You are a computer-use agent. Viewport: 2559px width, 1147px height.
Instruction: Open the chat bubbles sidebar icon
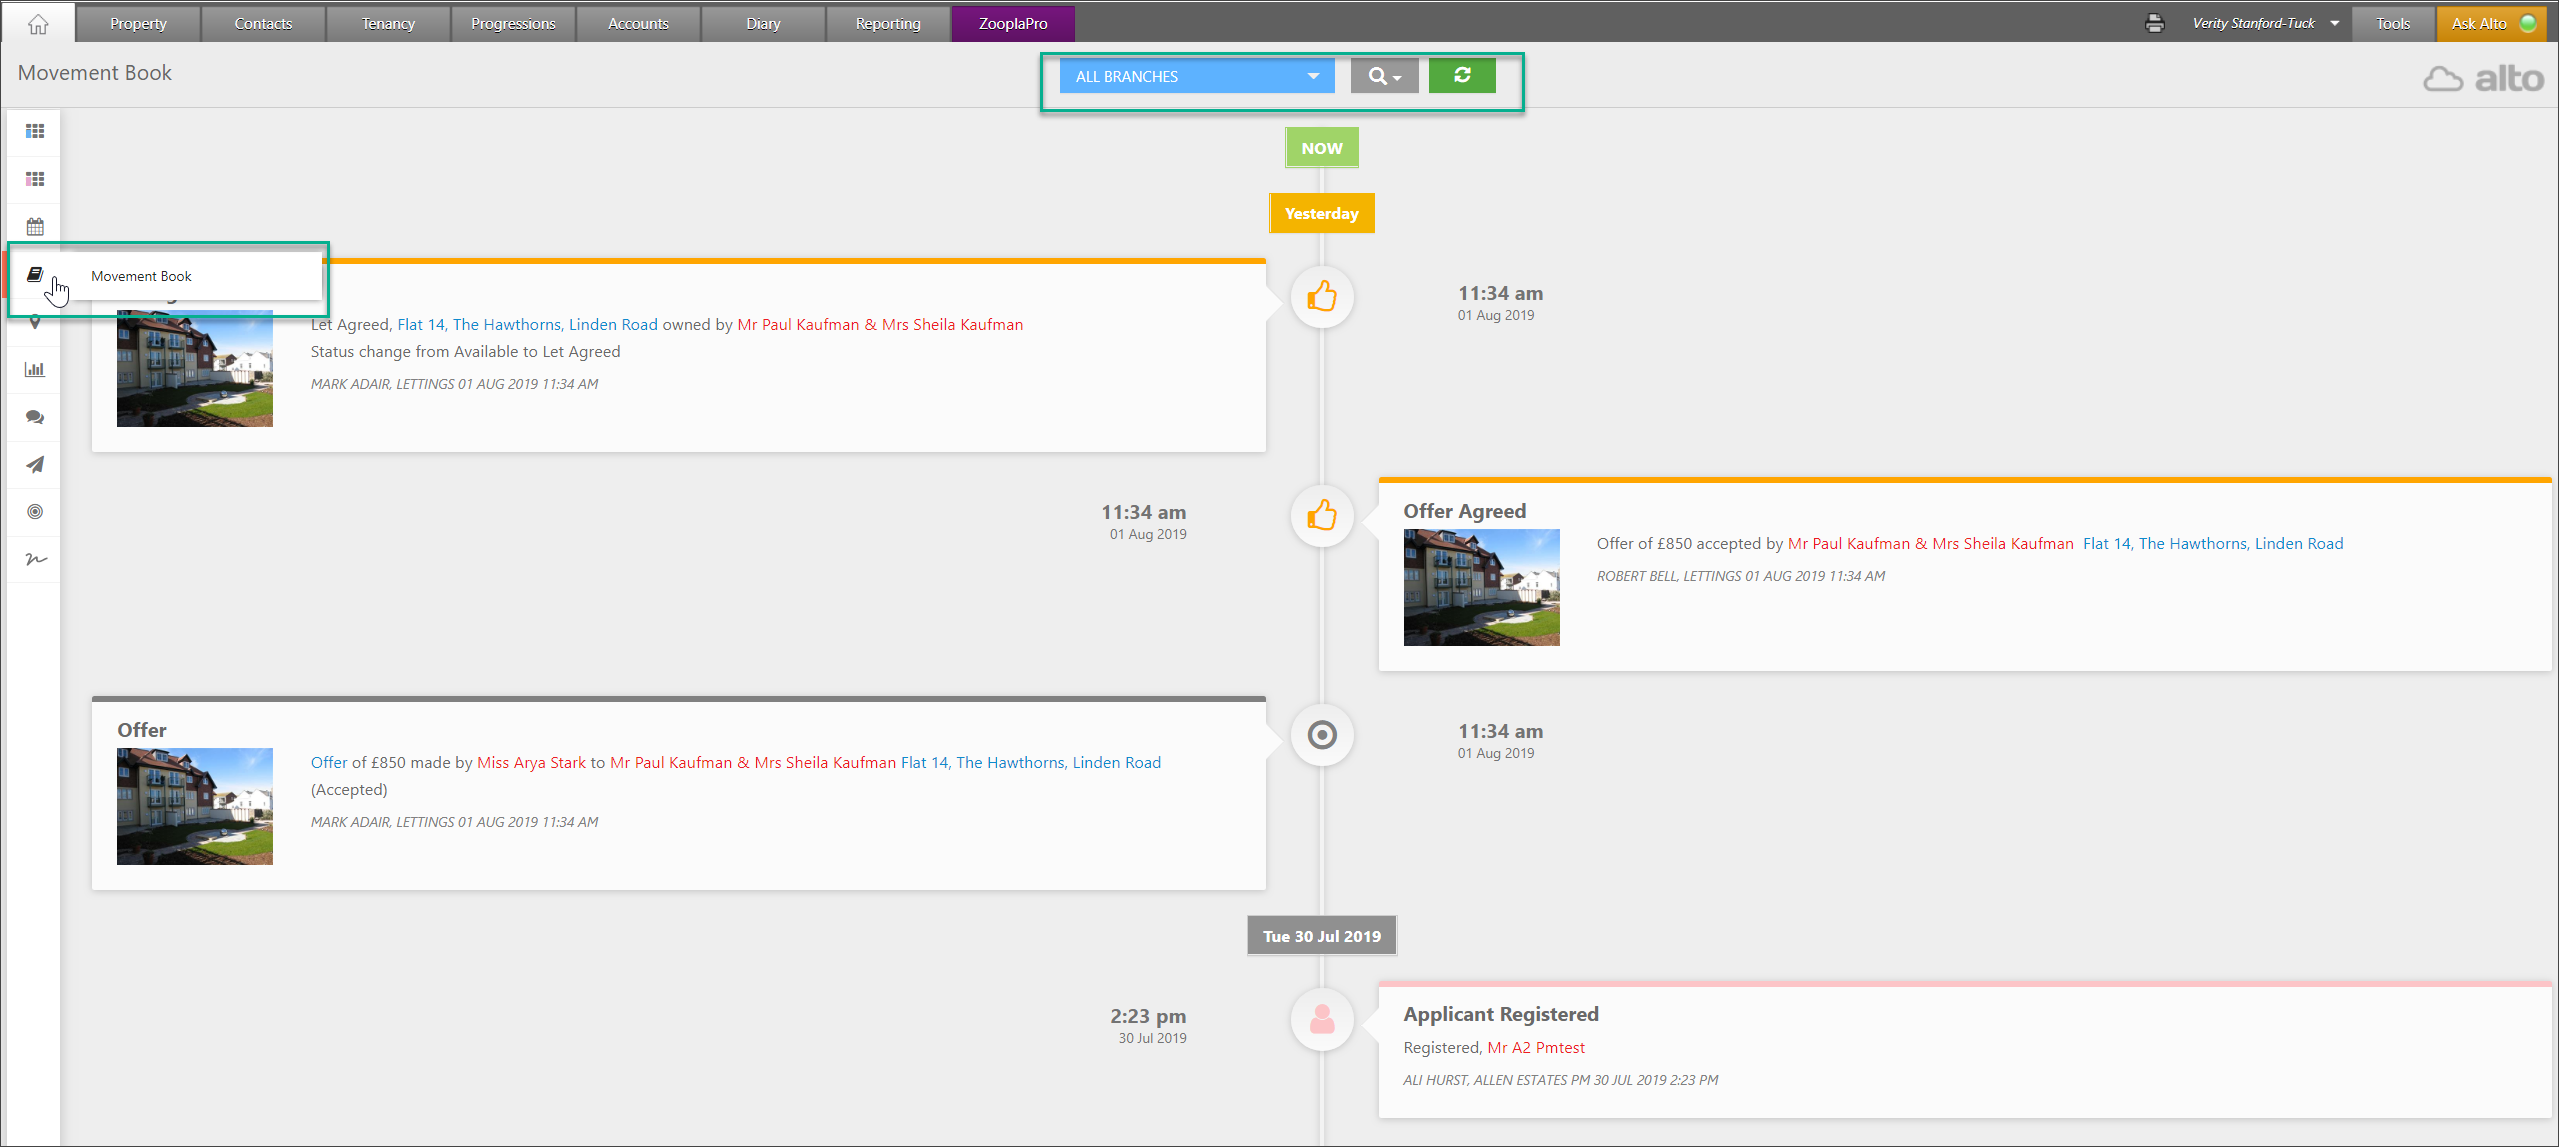pos(35,417)
